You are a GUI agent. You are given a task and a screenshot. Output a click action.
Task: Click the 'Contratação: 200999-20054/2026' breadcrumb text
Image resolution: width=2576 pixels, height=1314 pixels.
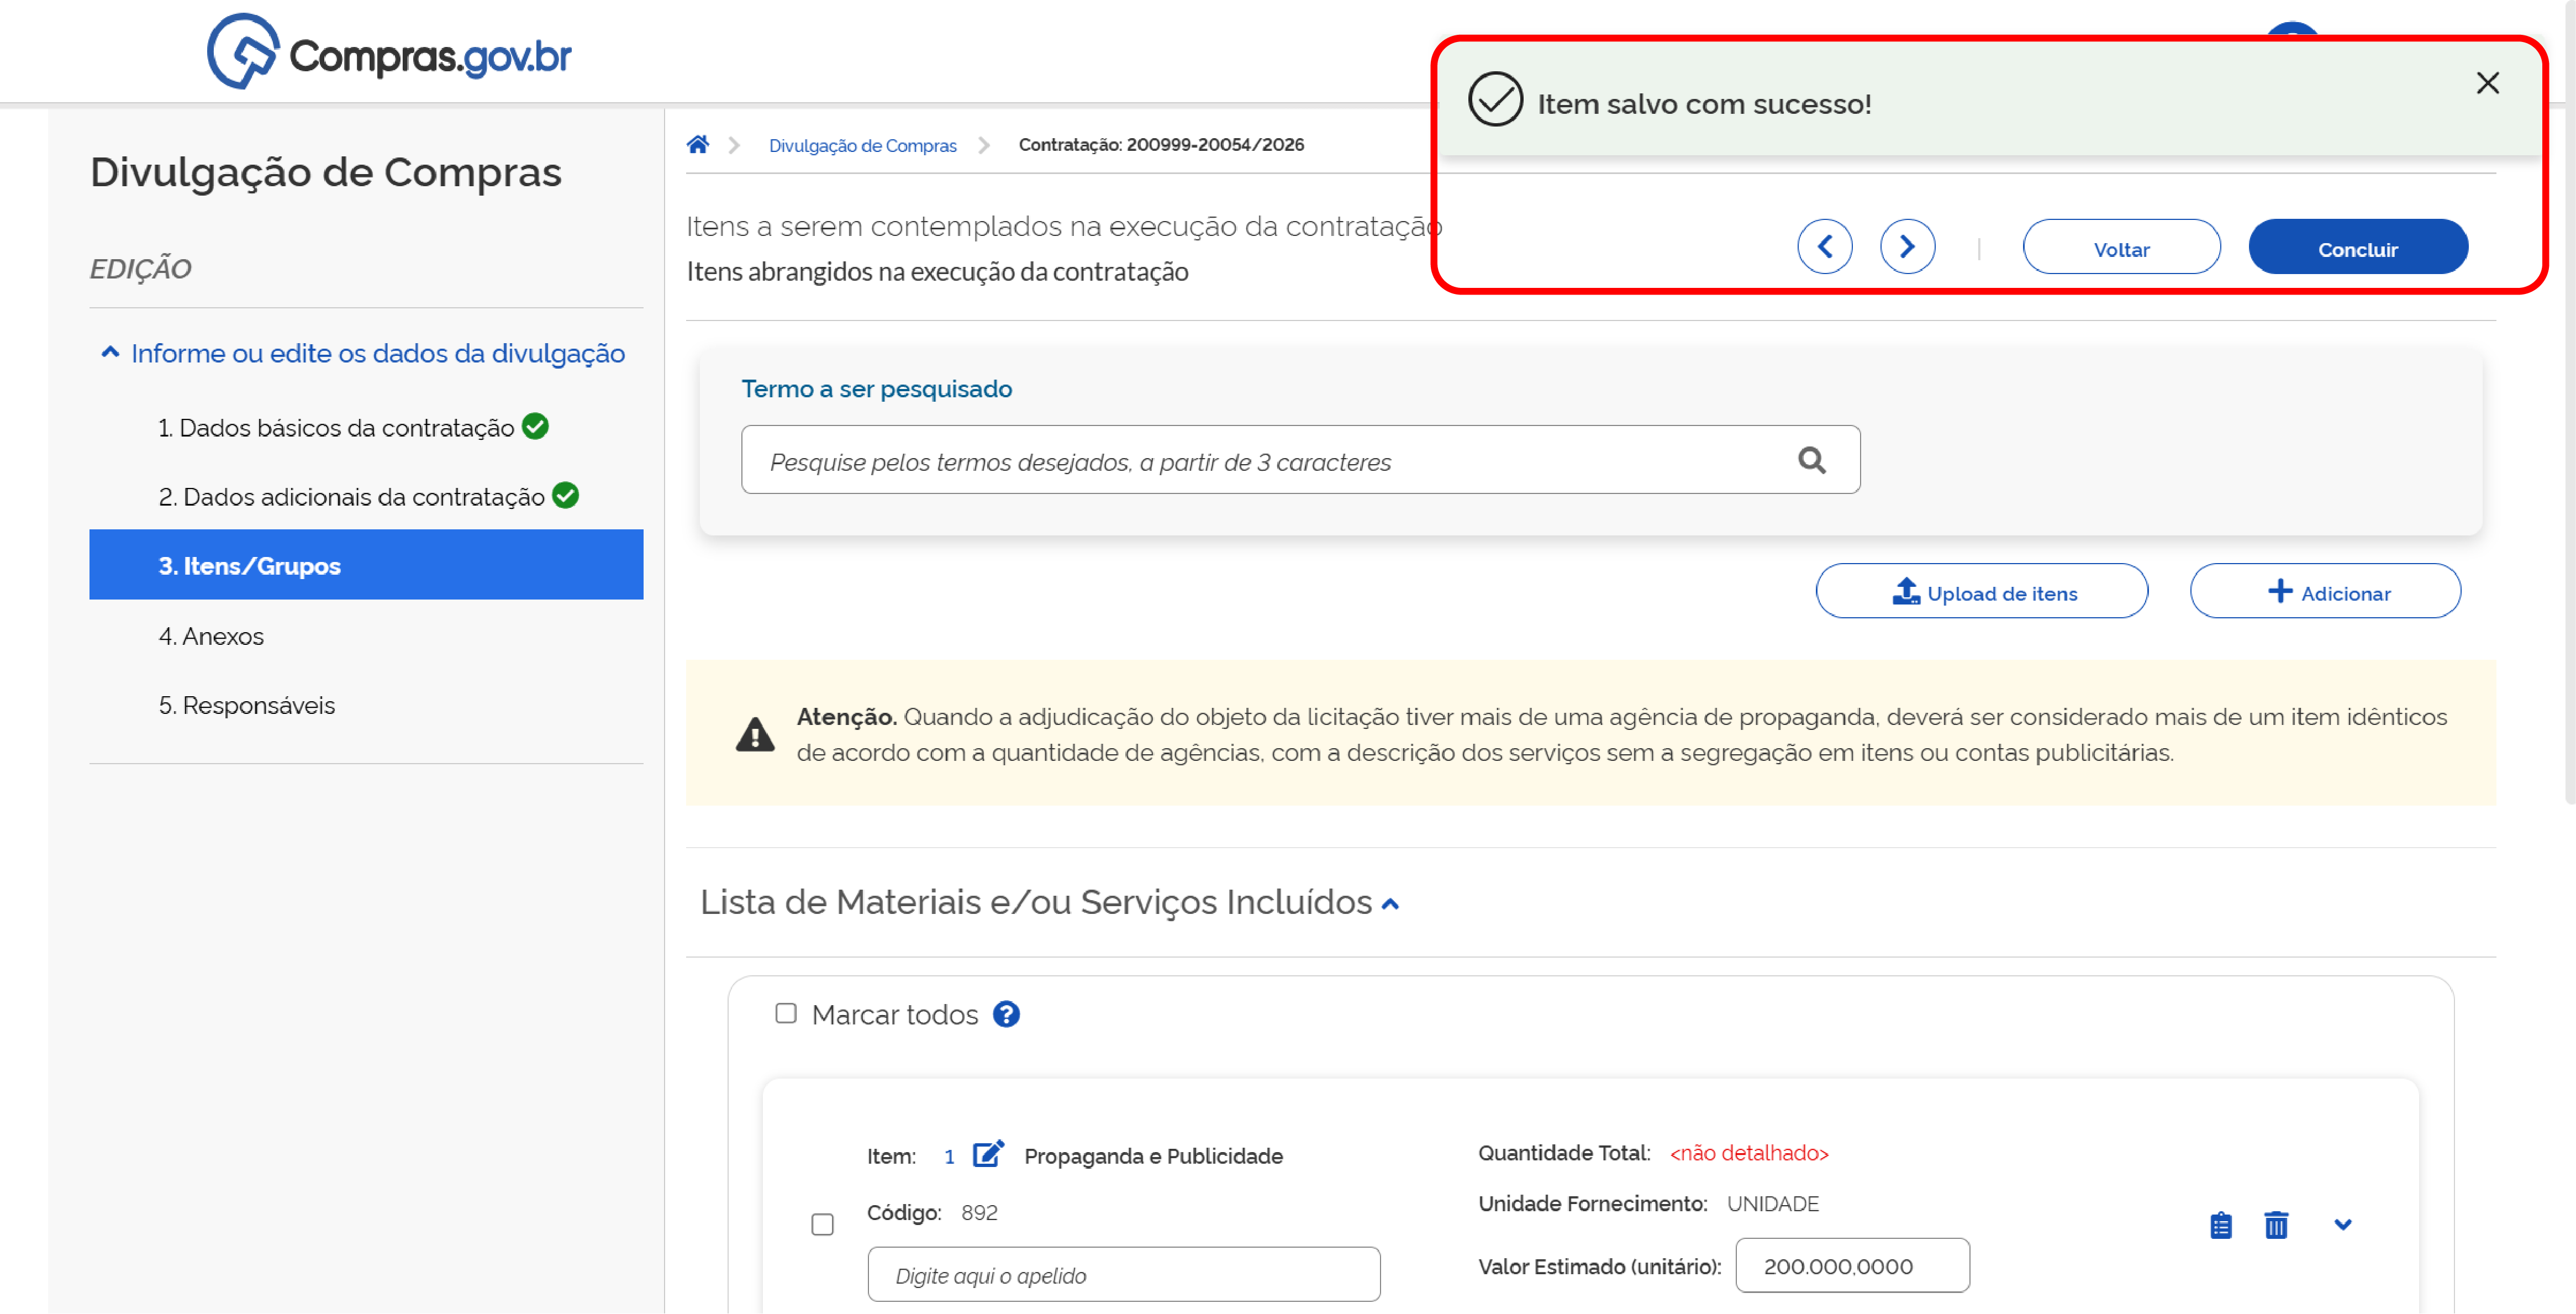1160,145
